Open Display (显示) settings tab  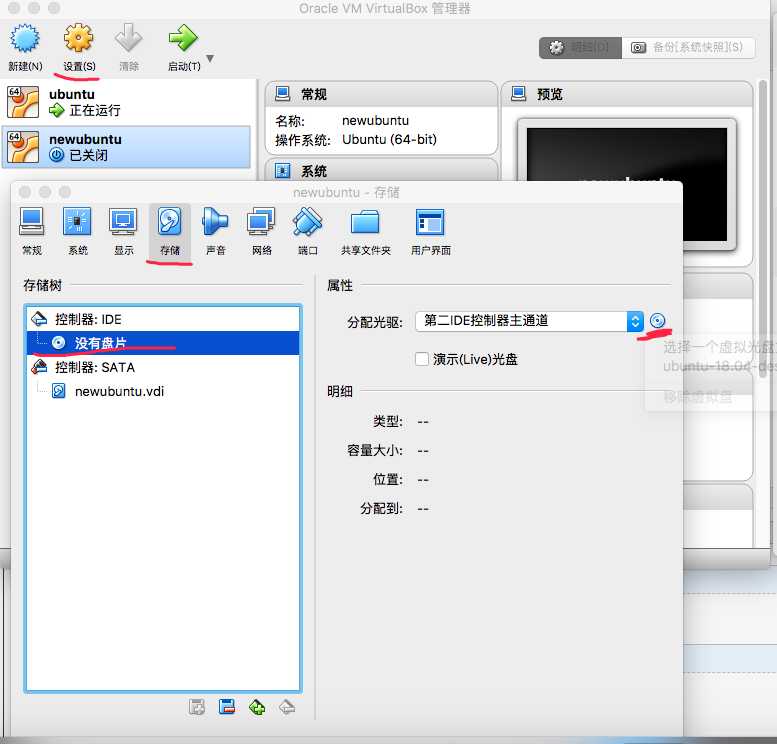[x=123, y=231]
